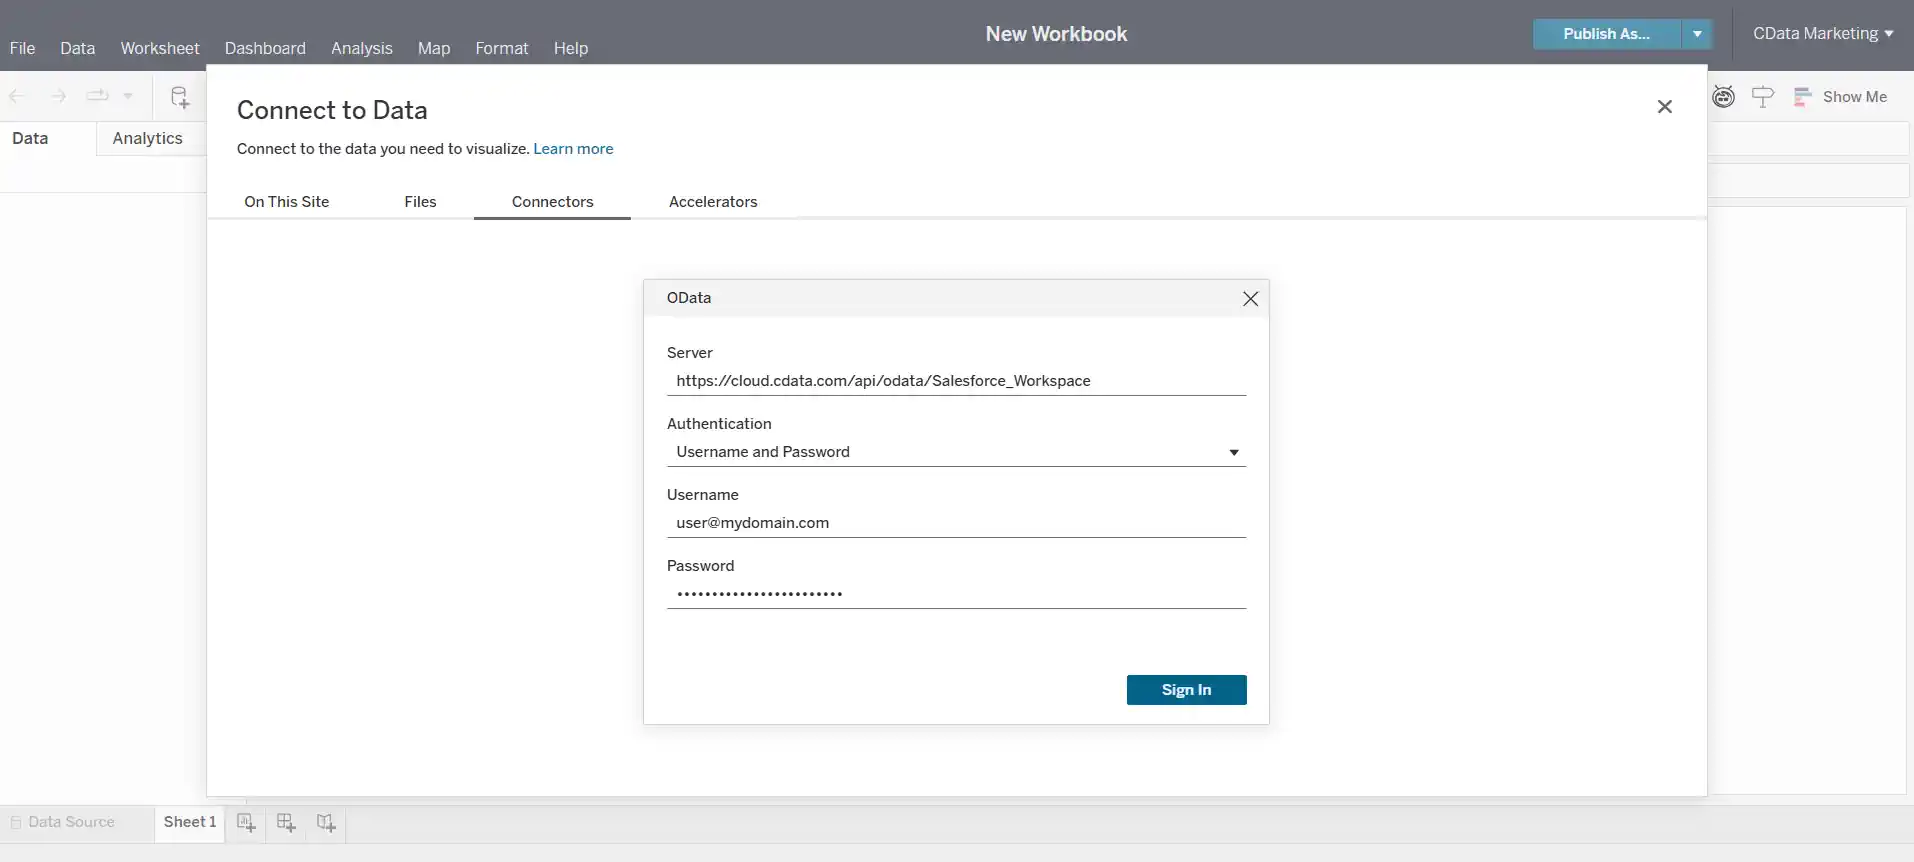Screen dimensions: 1914x862
Task: Close the OData connection dialog
Action: point(1250,299)
